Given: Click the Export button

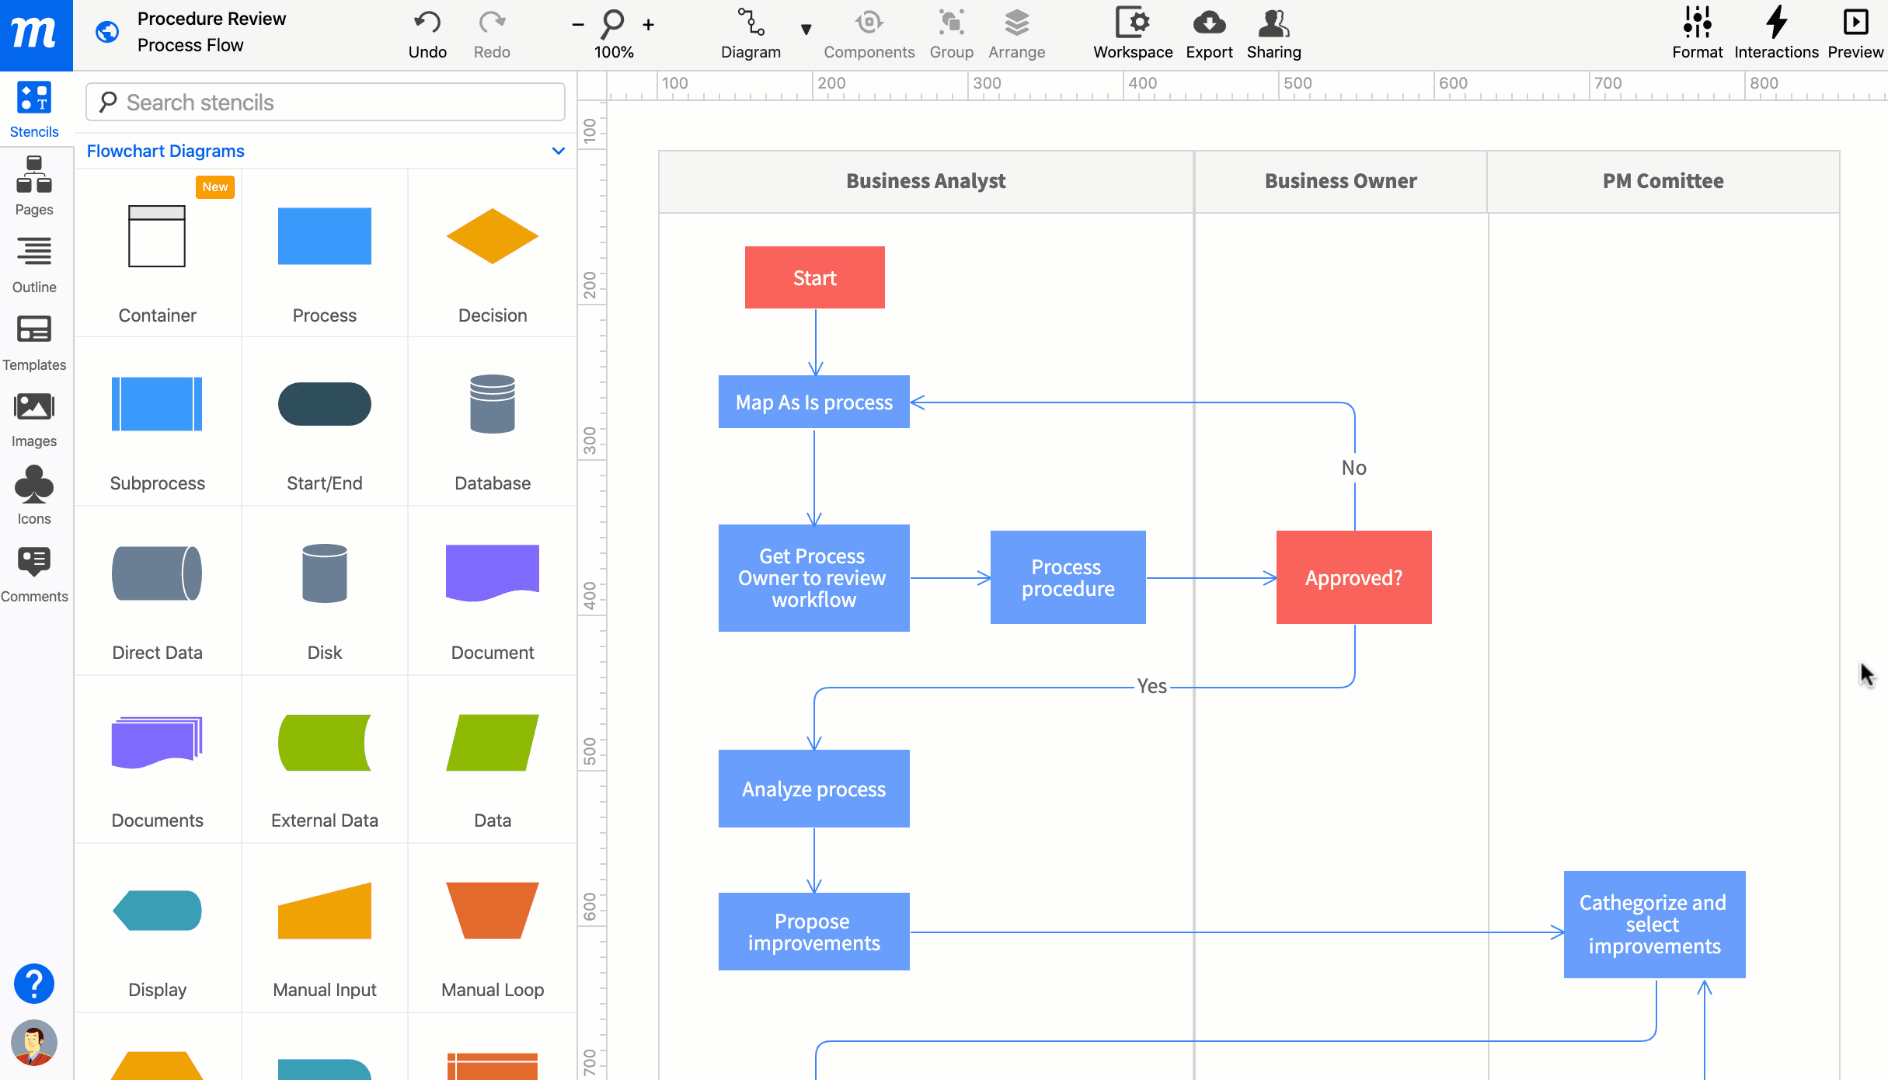Looking at the screenshot, I should point(1209,30).
